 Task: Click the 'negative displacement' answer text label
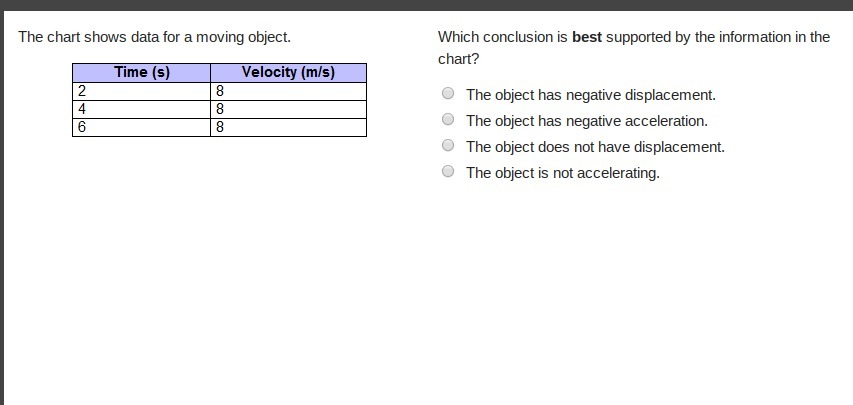pyautogui.click(x=591, y=95)
